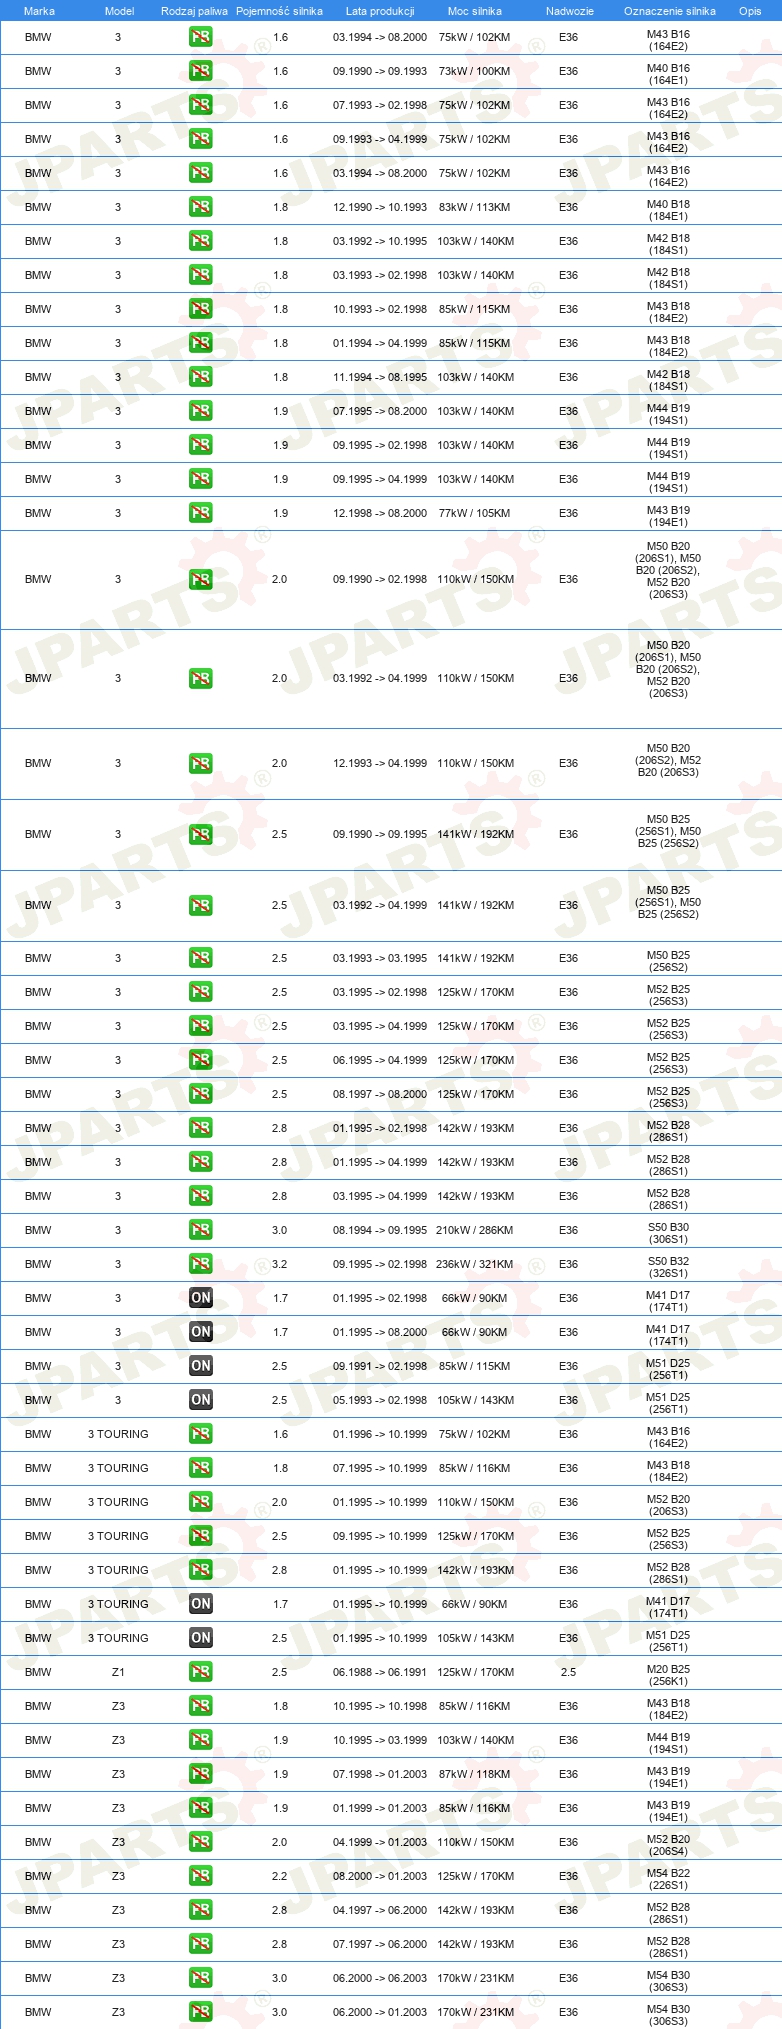Click 3 TOURING model cell in 09.1995 -> 10.1999 row
The height and width of the screenshot is (2029, 782).
118,1536
